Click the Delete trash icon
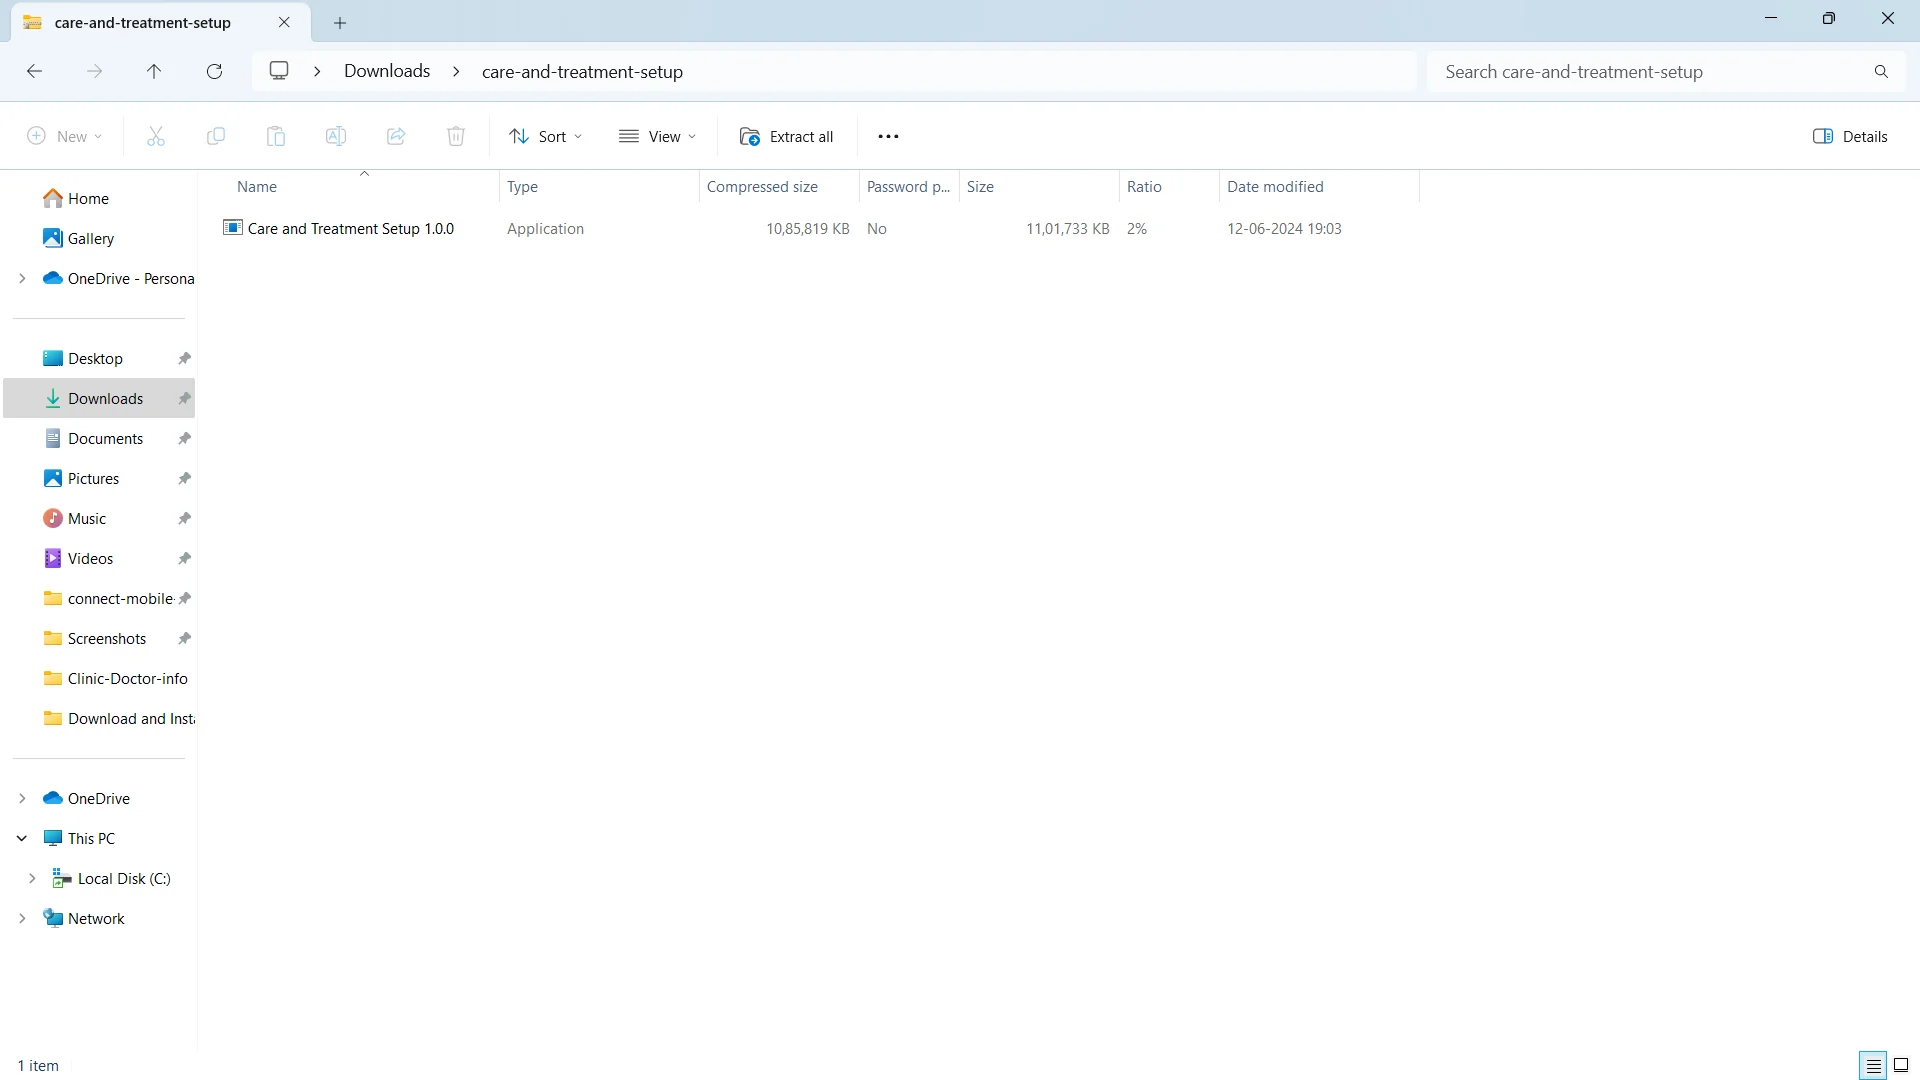1920x1080 pixels. click(x=456, y=137)
